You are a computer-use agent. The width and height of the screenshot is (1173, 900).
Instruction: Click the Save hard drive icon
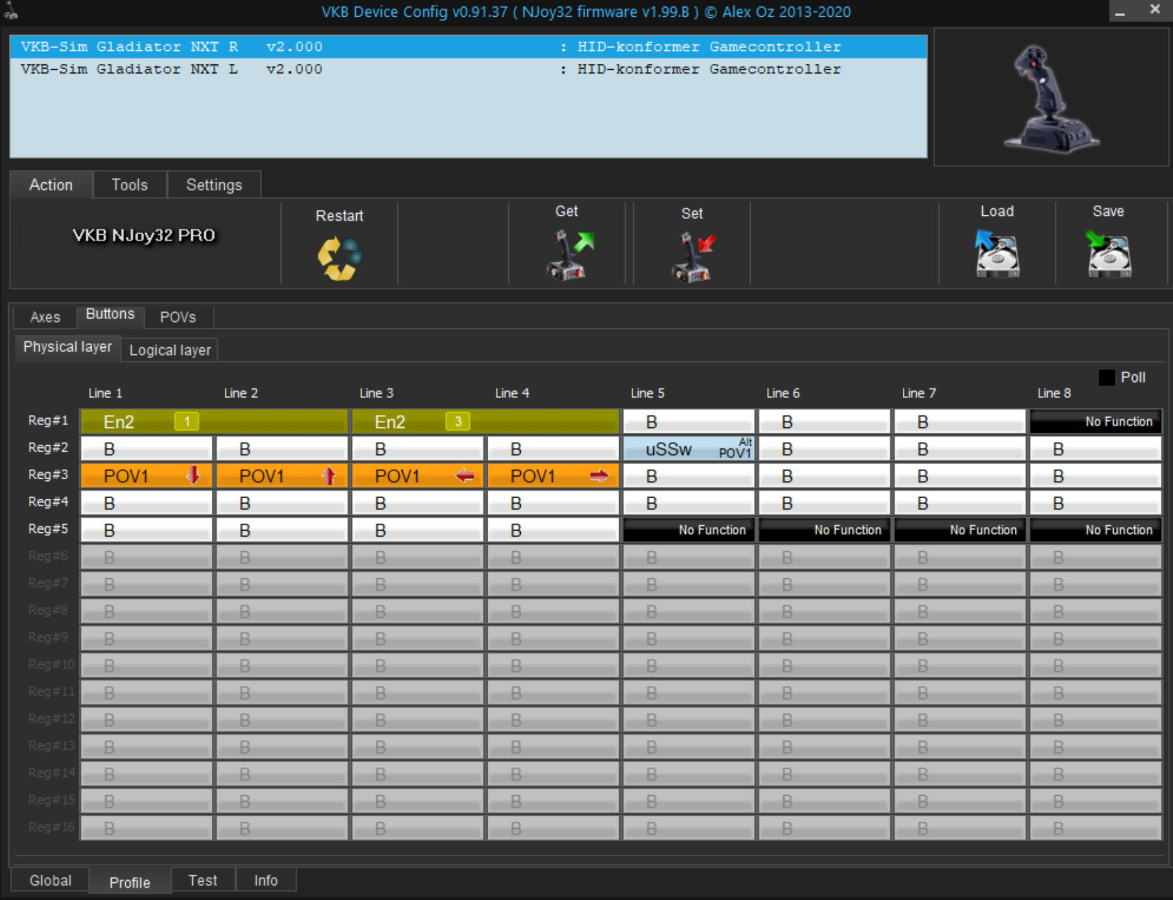[x=1108, y=253]
